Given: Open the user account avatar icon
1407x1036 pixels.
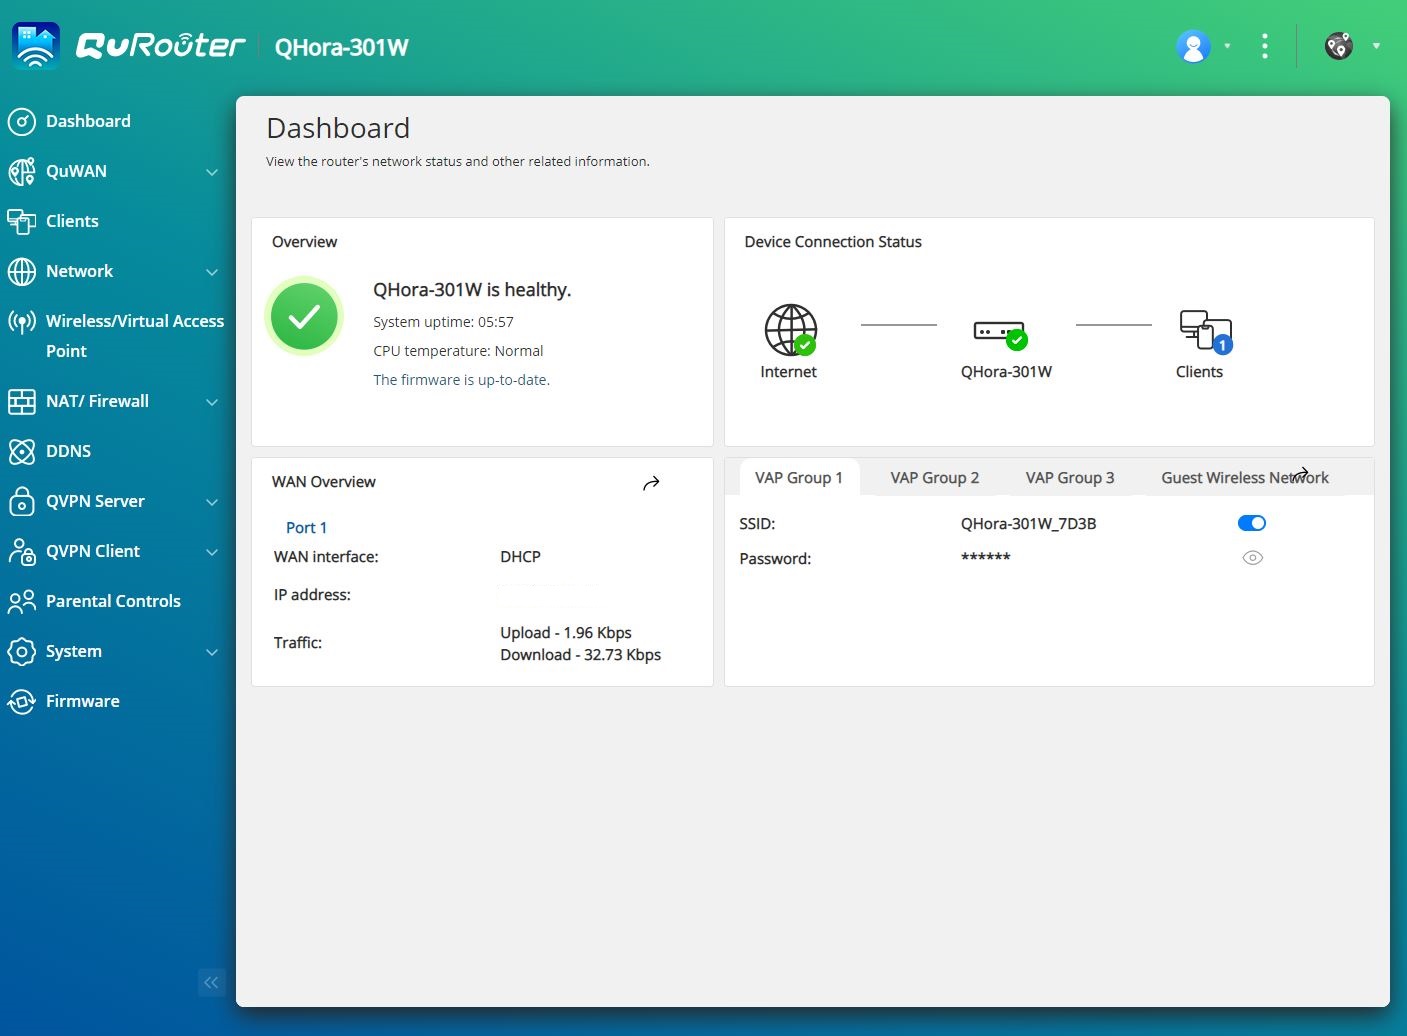Looking at the screenshot, I should [1193, 46].
